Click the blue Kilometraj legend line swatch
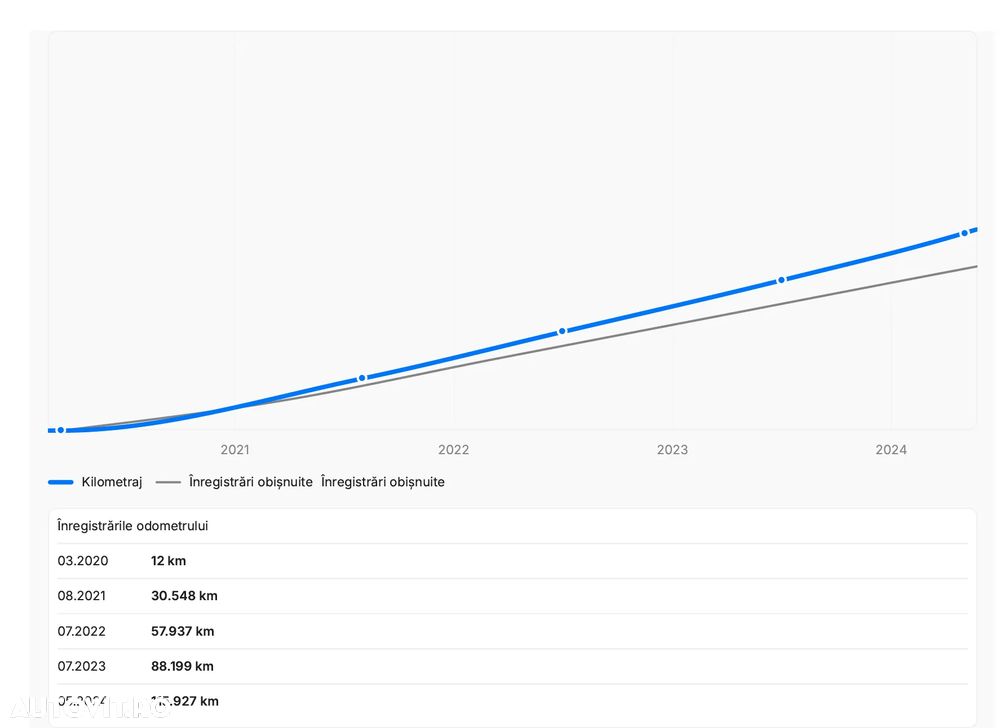The height and width of the screenshot is (728, 1000). [x=61, y=482]
